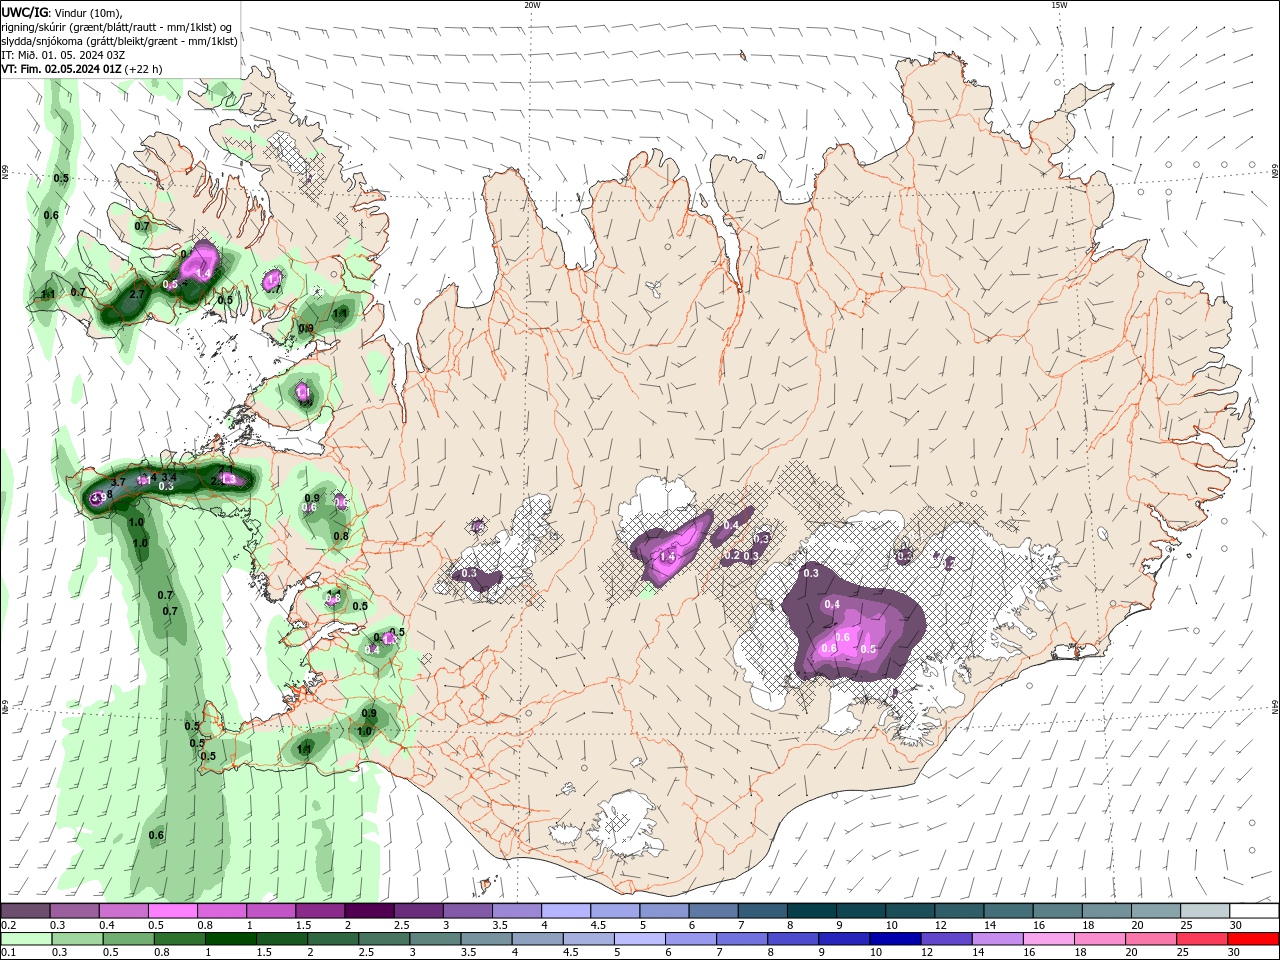Pick the lavender snow legend swatch labeled 4
1280x960 pixels.
pyautogui.click(x=565, y=911)
